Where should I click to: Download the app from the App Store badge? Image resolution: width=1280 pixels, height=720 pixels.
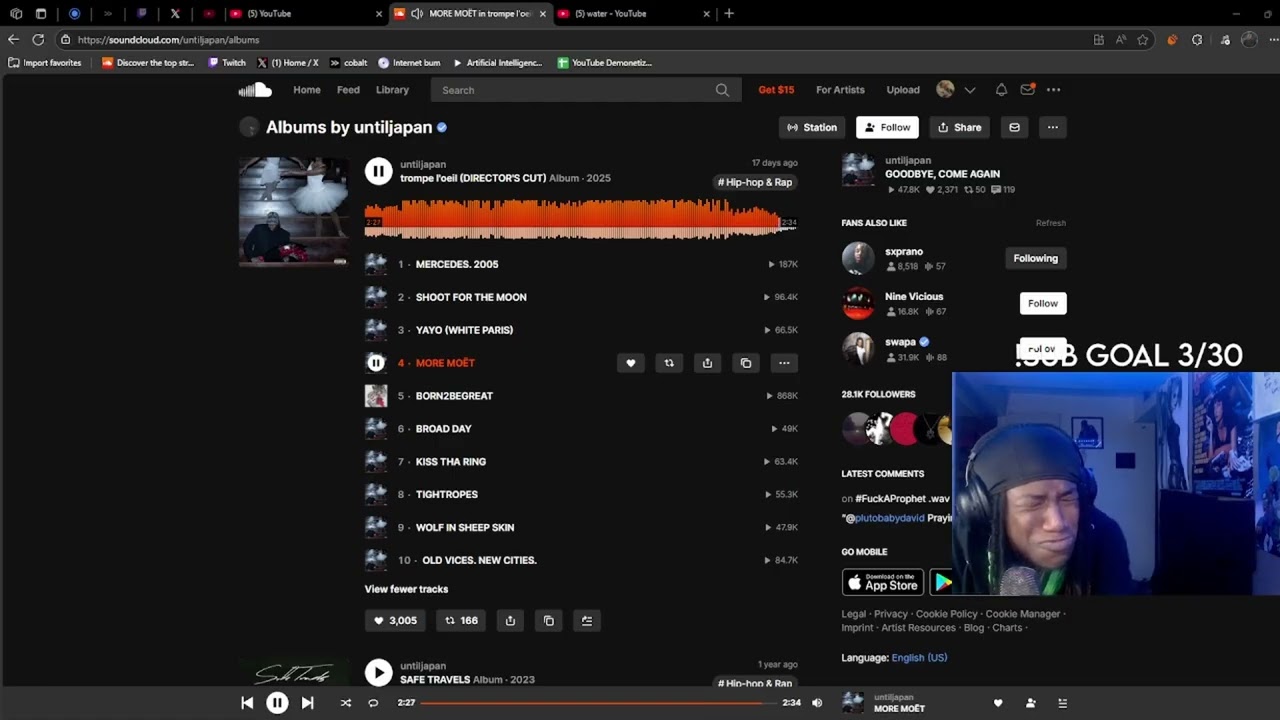tap(883, 582)
